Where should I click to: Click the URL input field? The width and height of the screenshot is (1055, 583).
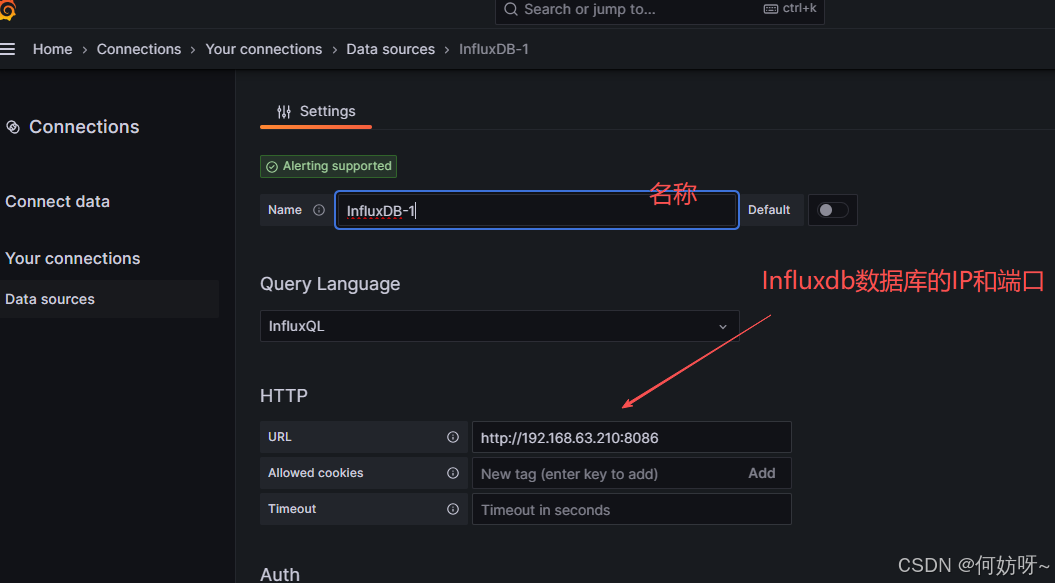coord(632,438)
